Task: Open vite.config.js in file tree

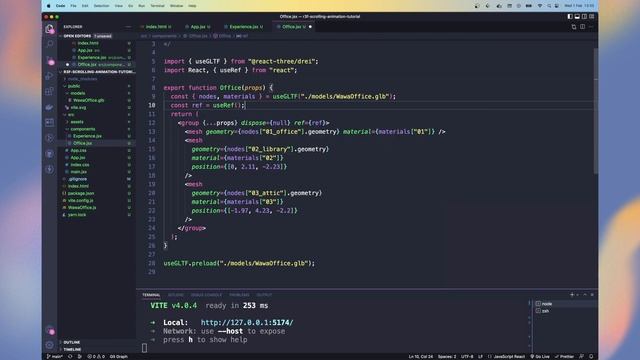Action: point(97,200)
